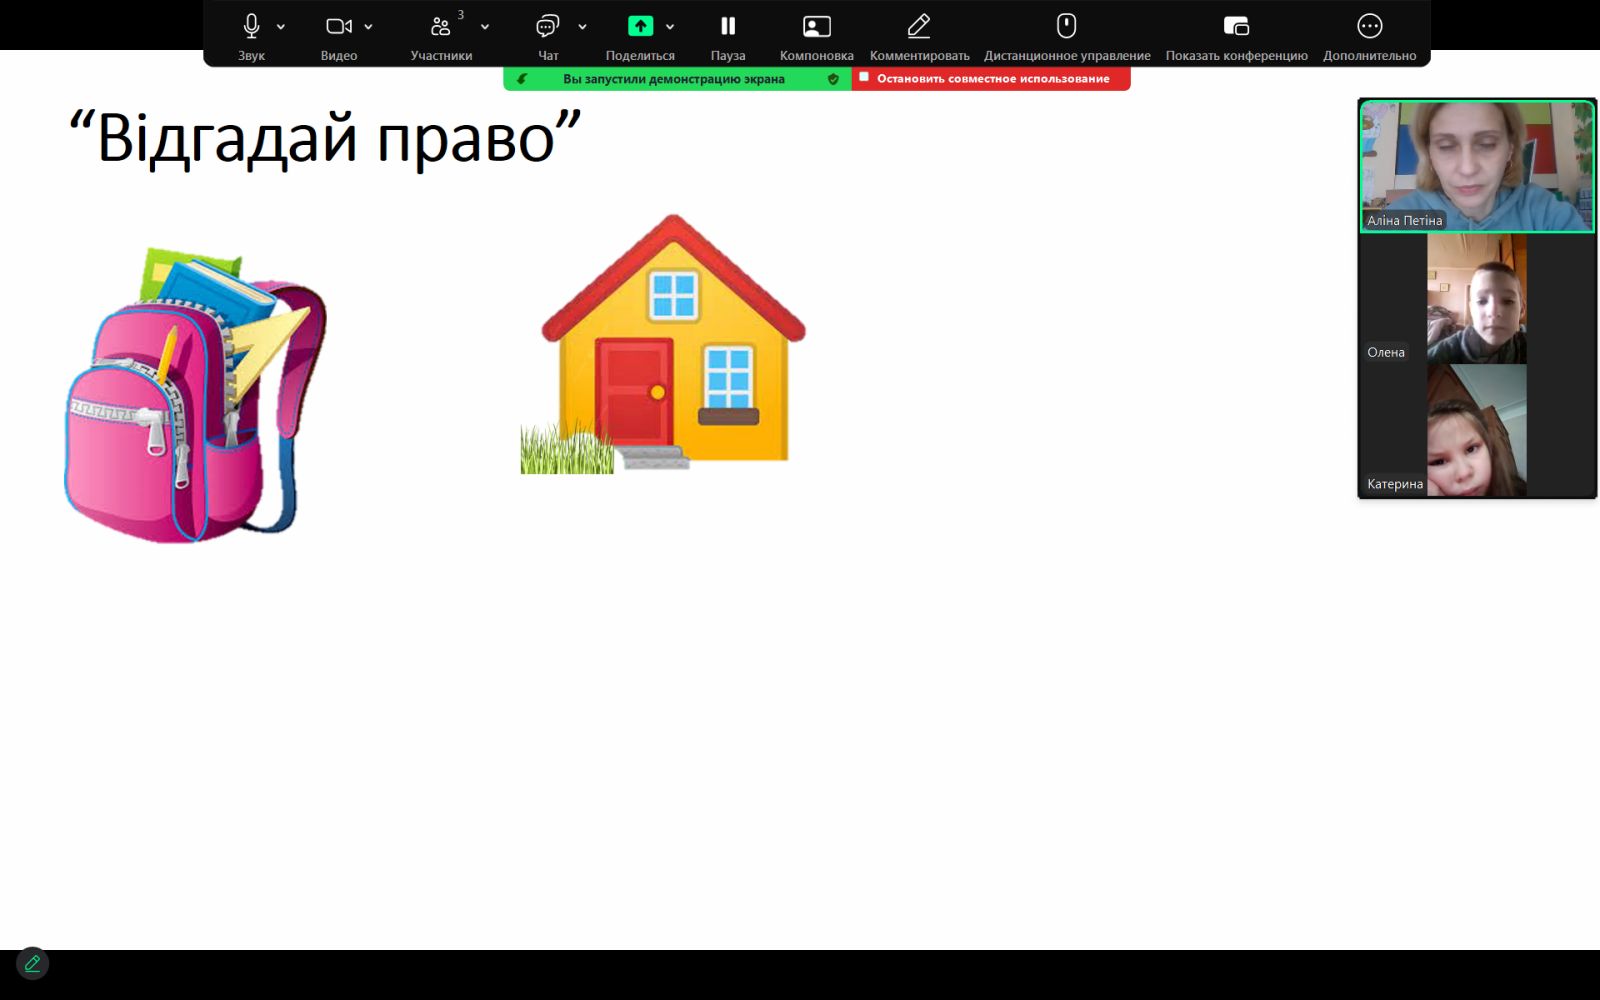
Task: Click Показать конференцию to show meeting
Action: (x=1236, y=27)
